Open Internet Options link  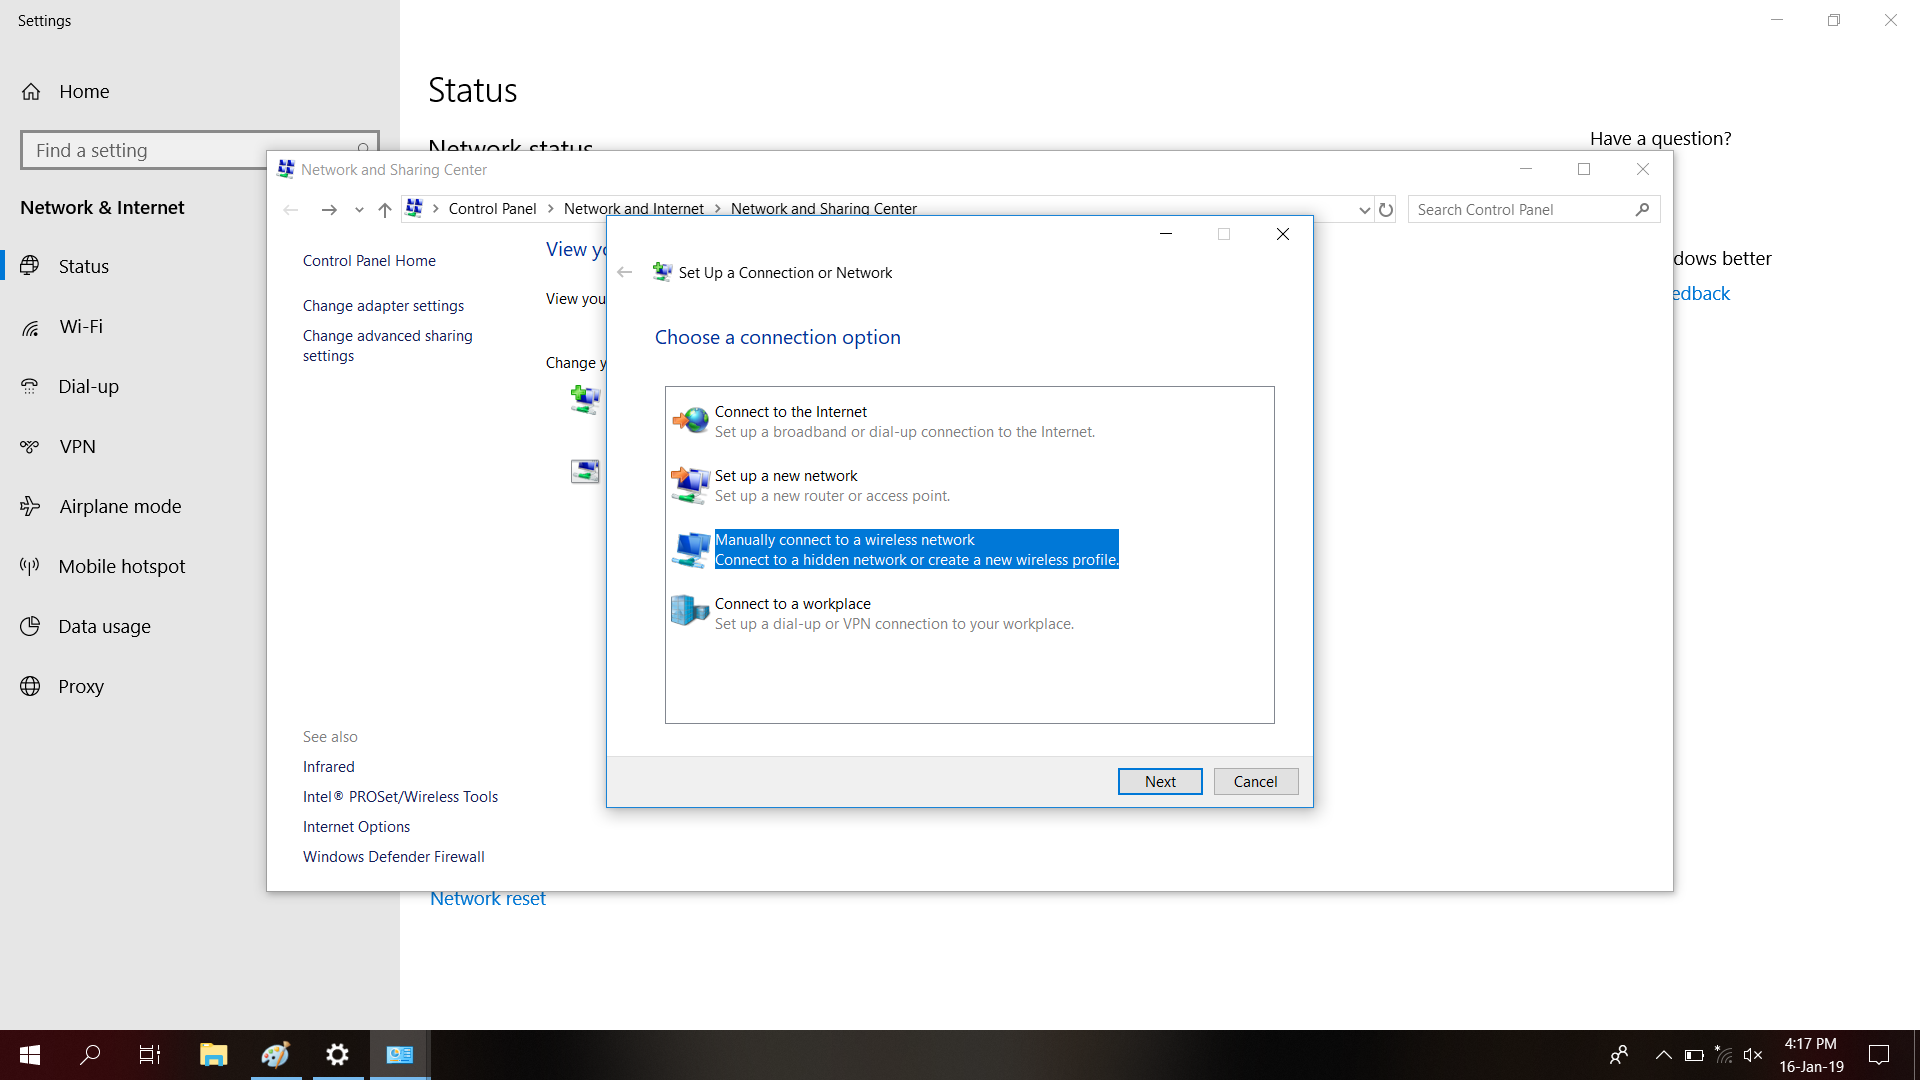pos(356,827)
